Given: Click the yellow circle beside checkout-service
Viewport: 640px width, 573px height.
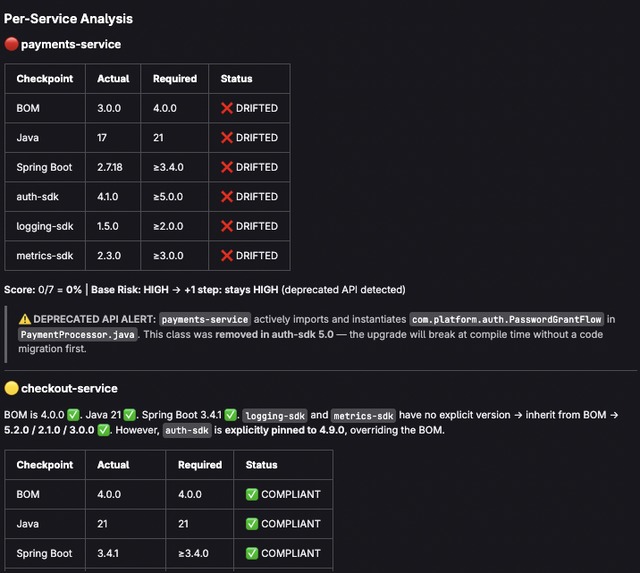Looking at the screenshot, I should point(11,388).
